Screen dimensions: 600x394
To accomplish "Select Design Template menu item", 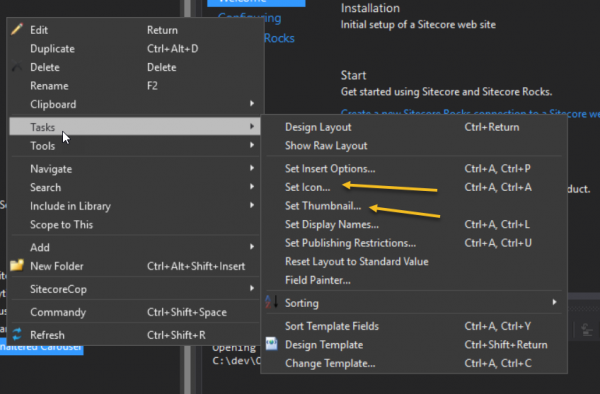I will [x=414, y=345].
